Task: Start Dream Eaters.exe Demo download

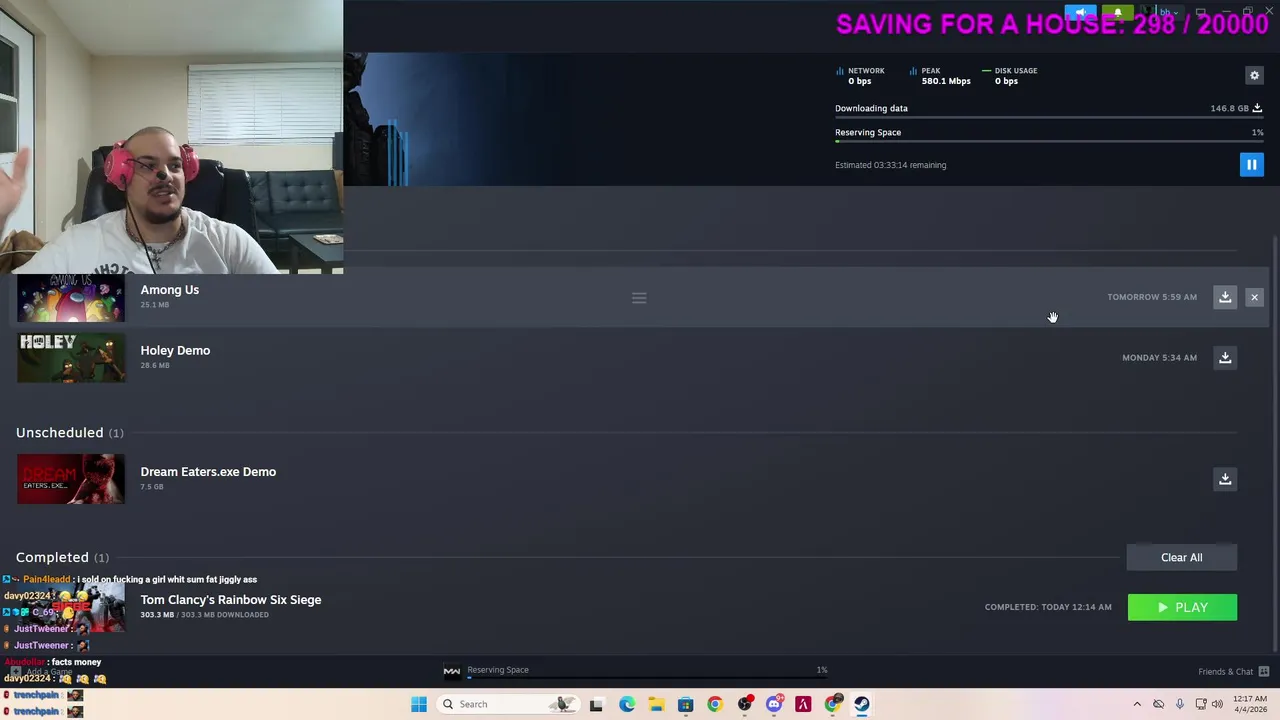Action: [1225, 479]
